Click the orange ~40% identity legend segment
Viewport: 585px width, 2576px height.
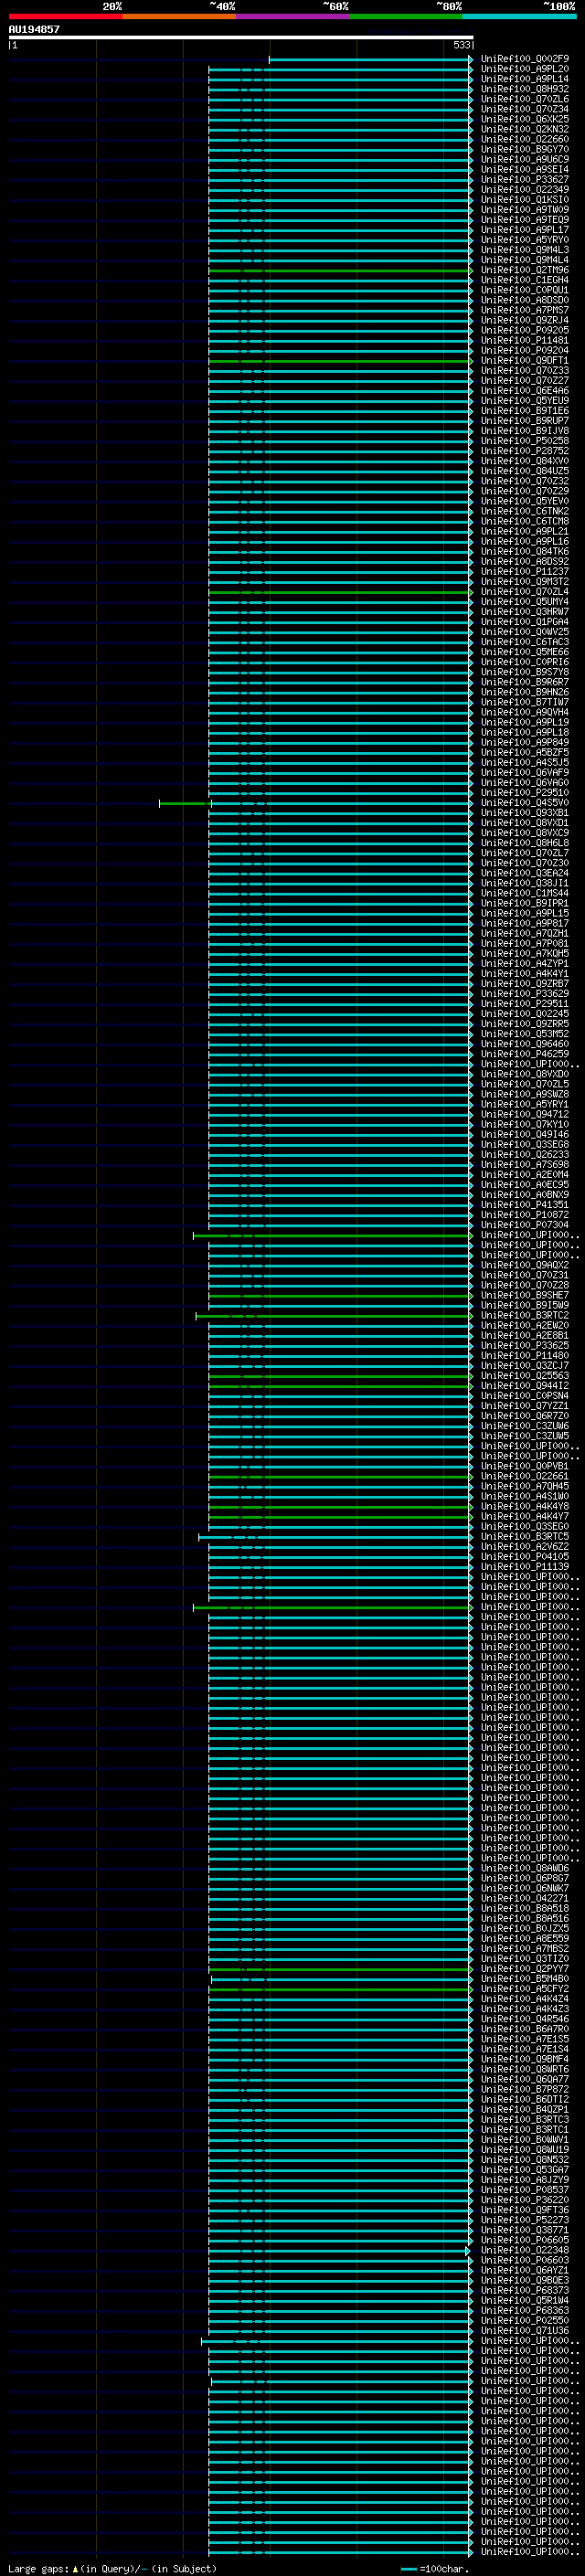click(x=179, y=16)
